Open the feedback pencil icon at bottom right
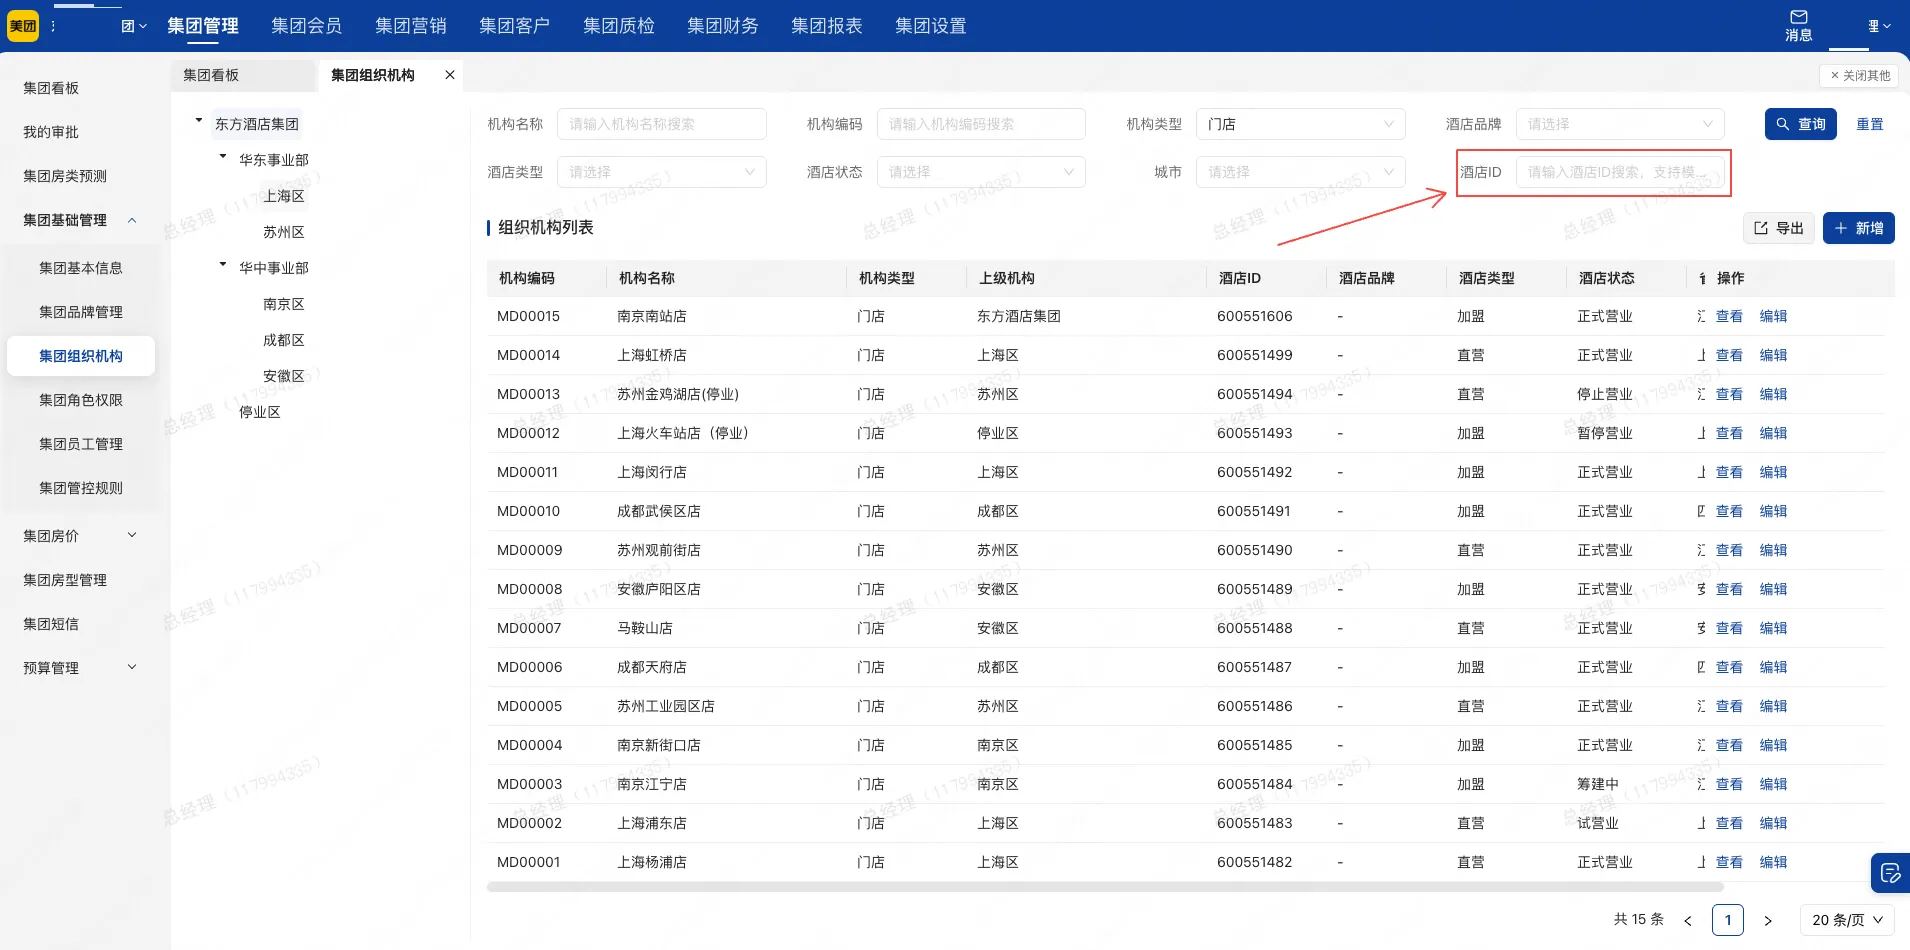This screenshot has height=950, width=1910. pos(1888,872)
